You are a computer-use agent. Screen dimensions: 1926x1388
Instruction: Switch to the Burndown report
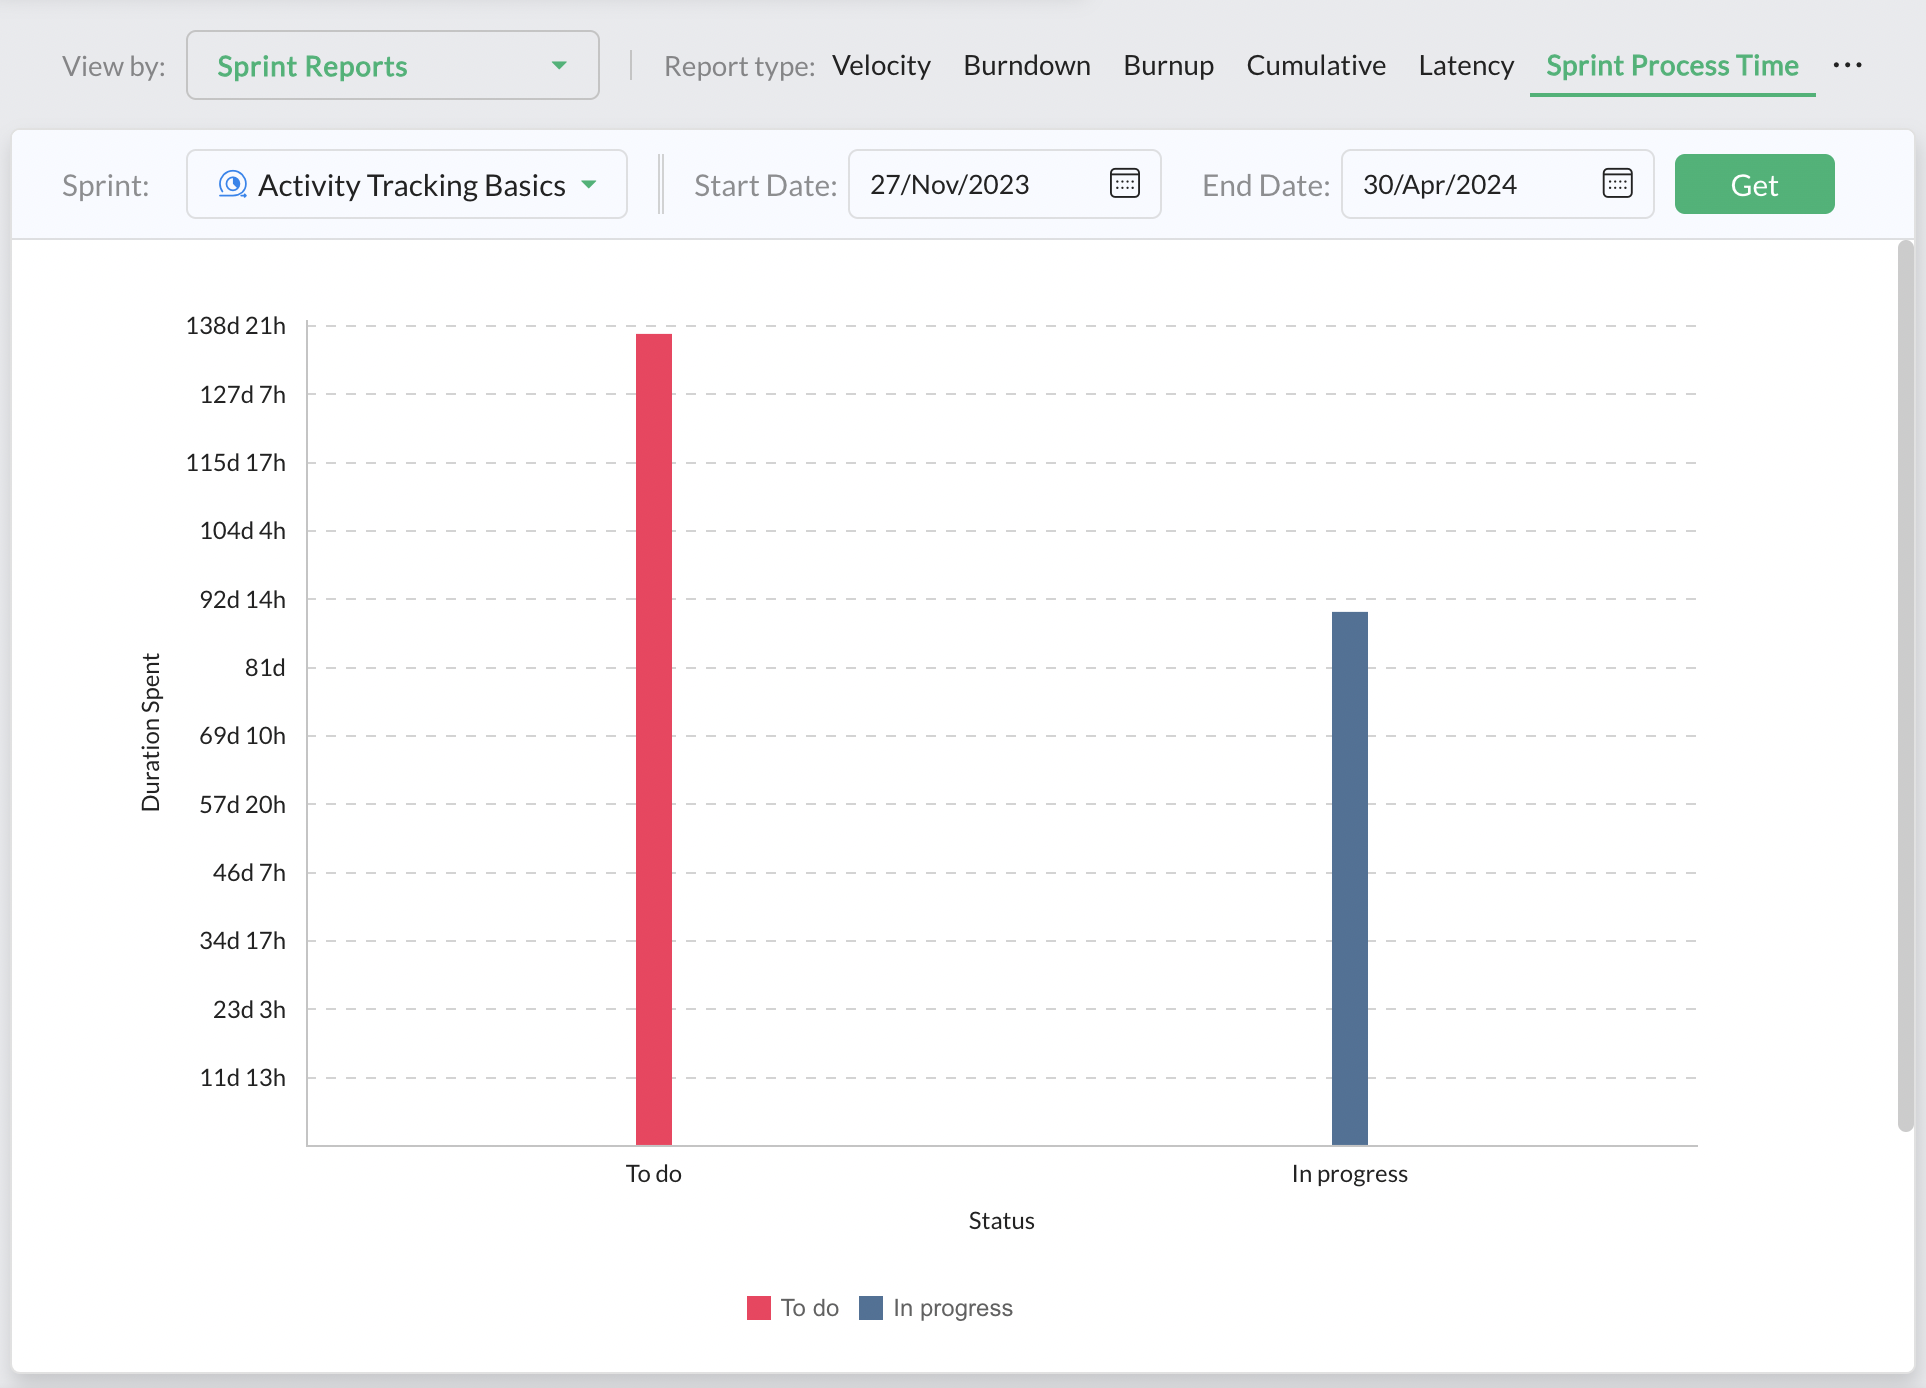coord(1027,66)
